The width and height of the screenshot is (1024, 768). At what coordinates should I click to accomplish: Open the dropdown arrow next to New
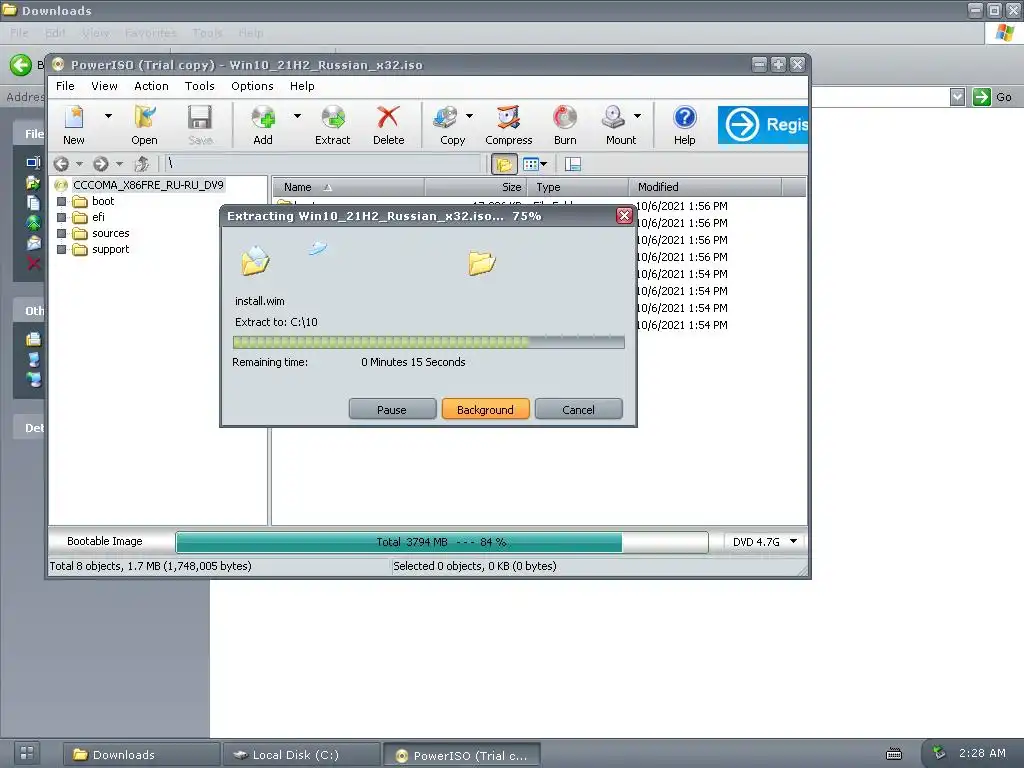(x=108, y=116)
